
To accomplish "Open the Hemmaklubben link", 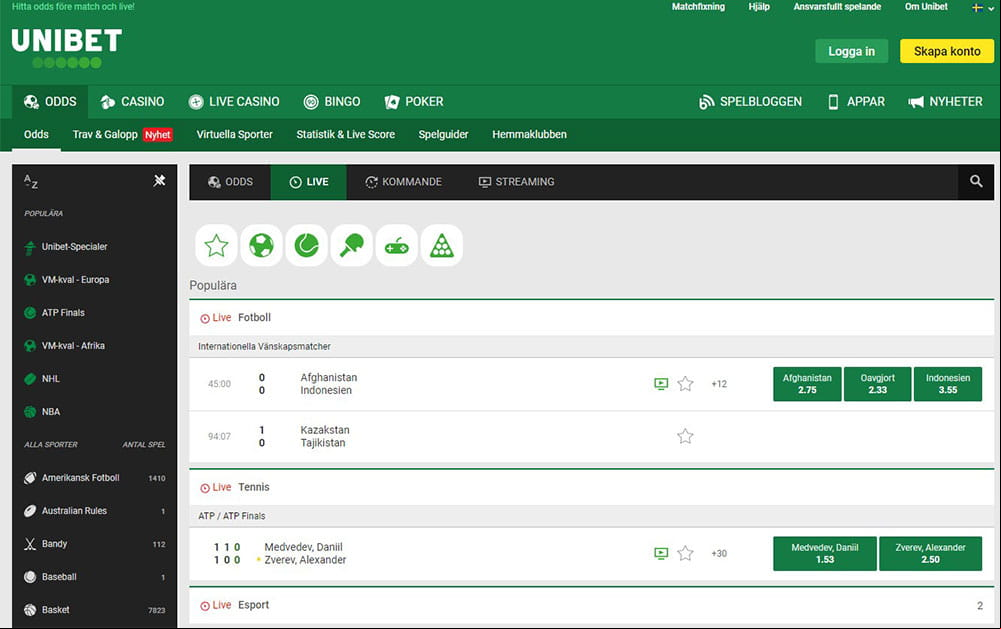I will click(529, 134).
